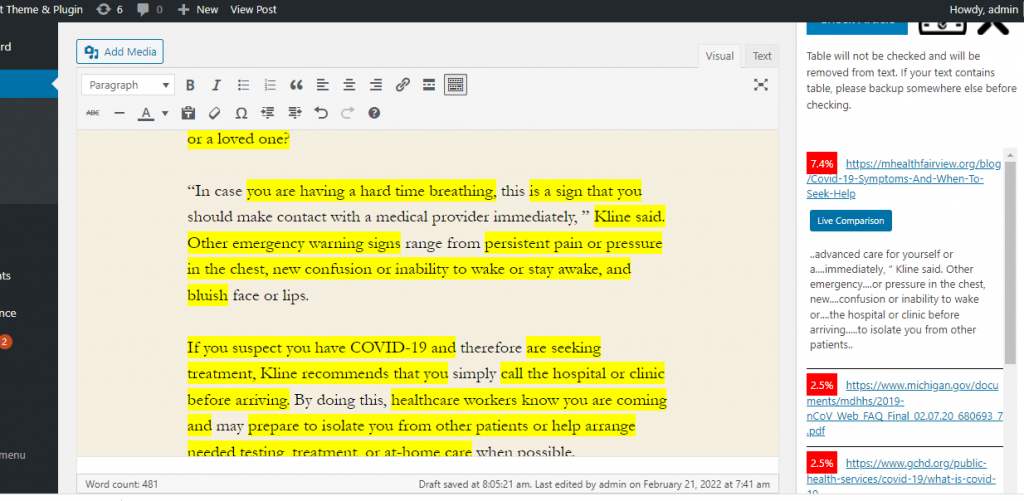
Task: Apply strikethrough formatting
Action: (93, 113)
